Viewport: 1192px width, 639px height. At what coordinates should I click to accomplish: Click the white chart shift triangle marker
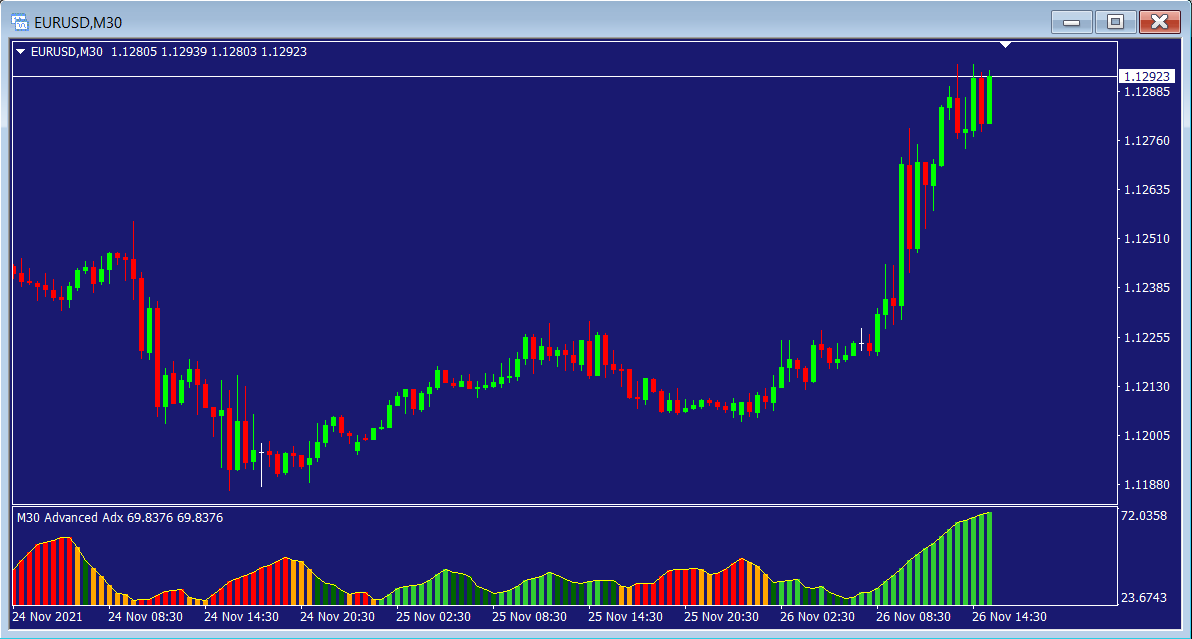(x=1006, y=45)
